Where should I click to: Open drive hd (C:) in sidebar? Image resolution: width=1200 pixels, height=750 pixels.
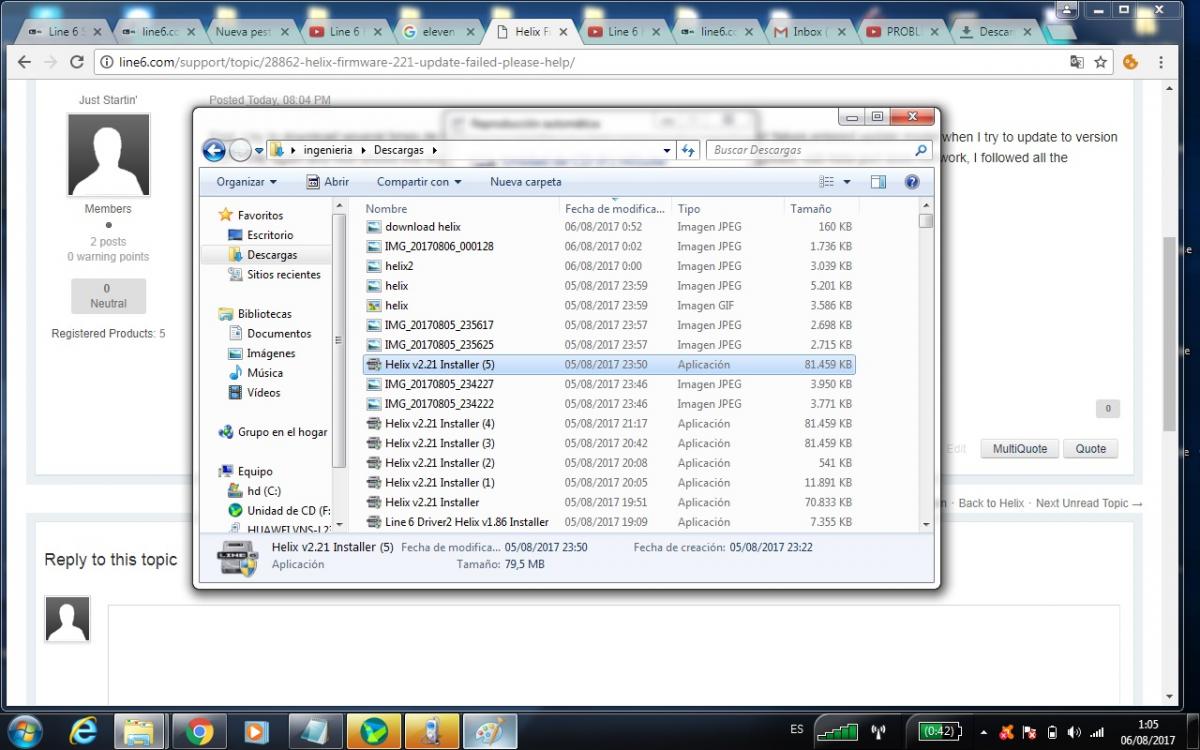tap(264, 491)
